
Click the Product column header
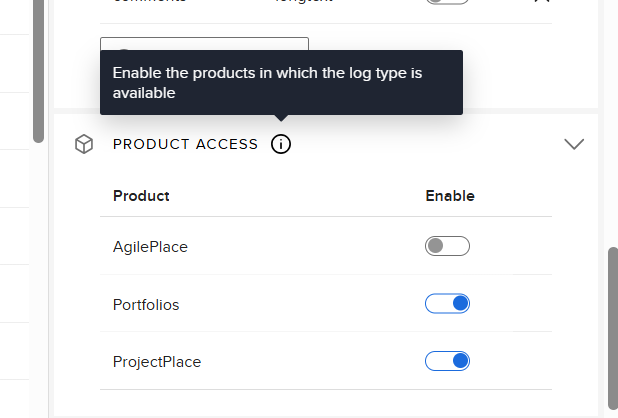[x=141, y=196]
